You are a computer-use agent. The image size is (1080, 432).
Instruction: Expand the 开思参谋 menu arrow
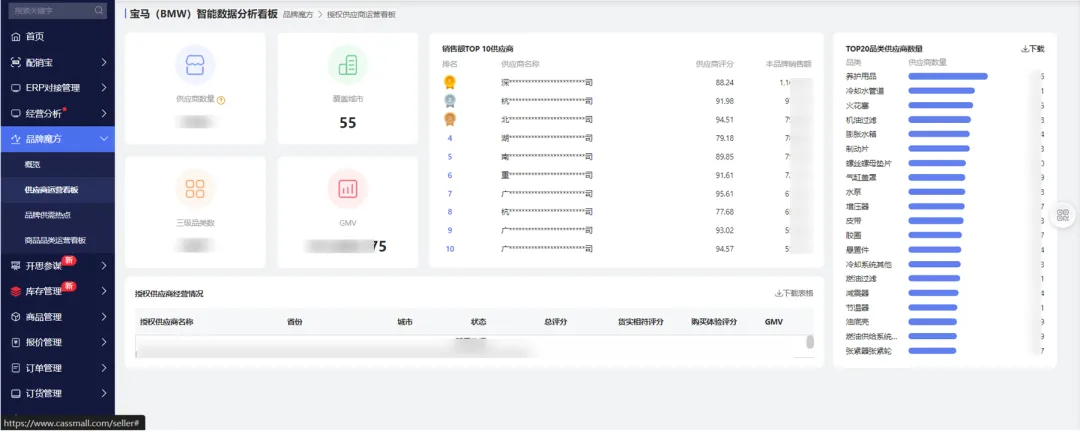(103, 266)
